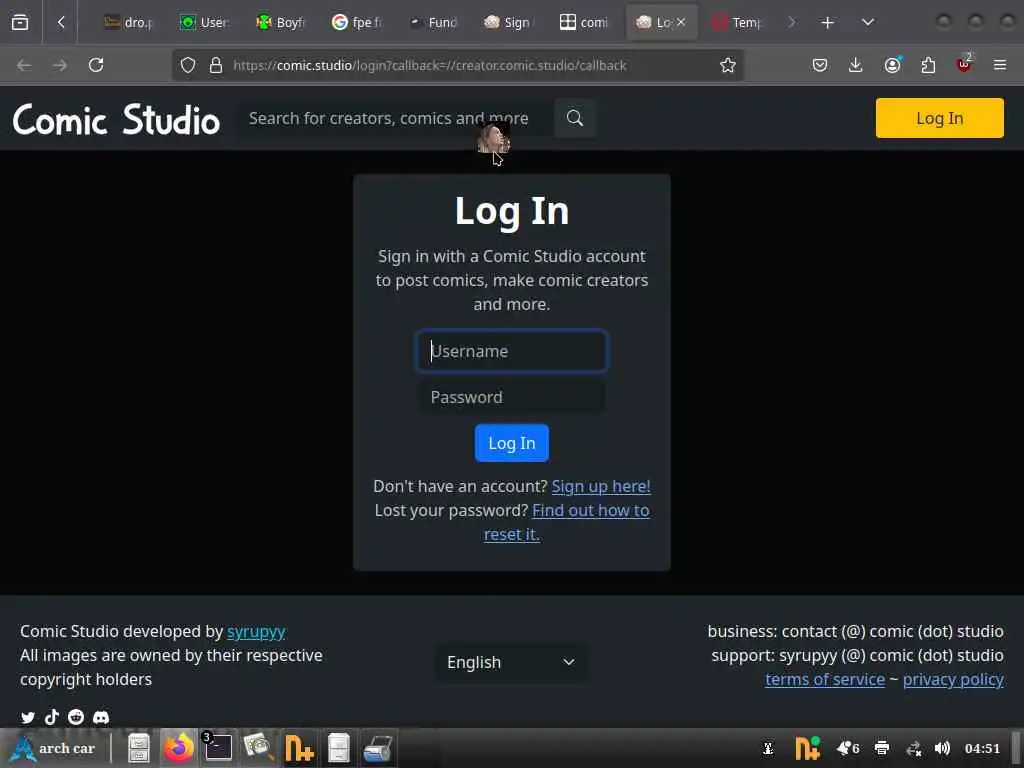This screenshot has height=768, width=1024.
Task: Click the uBlock Origin extension icon
Action: coord(964,64)
